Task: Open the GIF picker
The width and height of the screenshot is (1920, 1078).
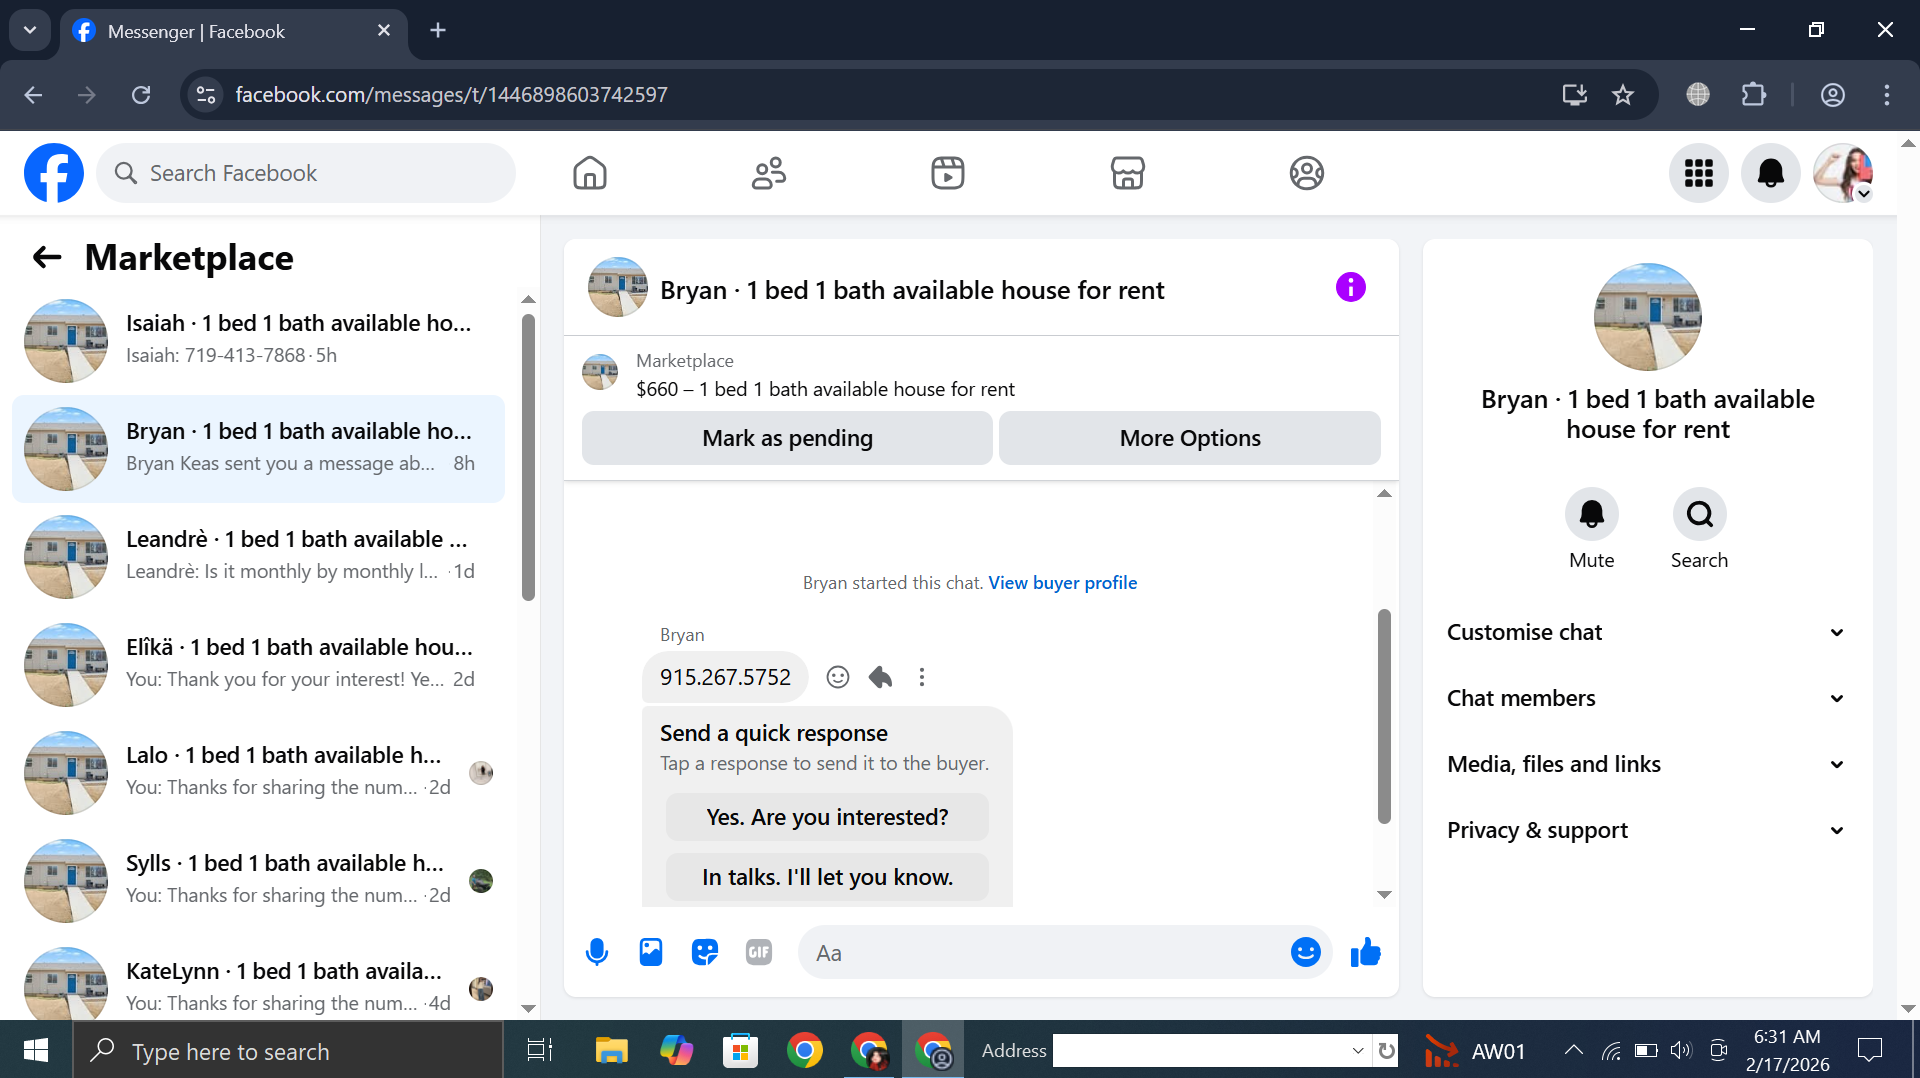Action: [x=759, y=952]
